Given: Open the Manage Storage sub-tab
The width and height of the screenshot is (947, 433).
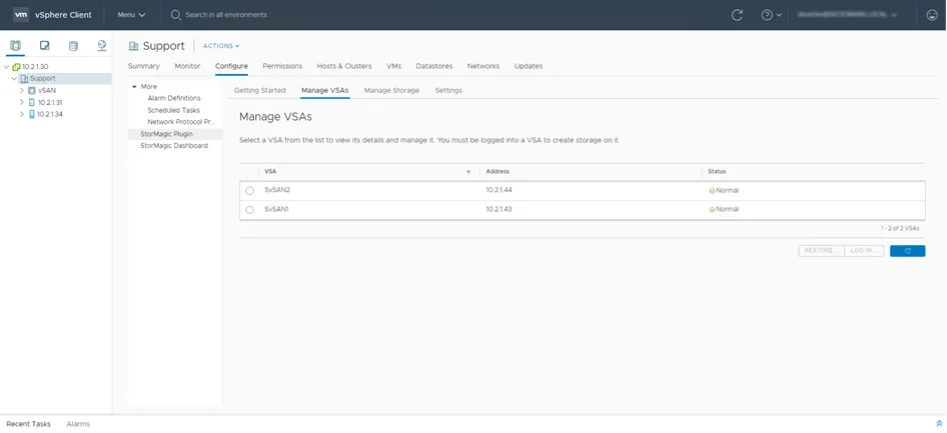Looking at the screenshot, I should coord(391,91).
